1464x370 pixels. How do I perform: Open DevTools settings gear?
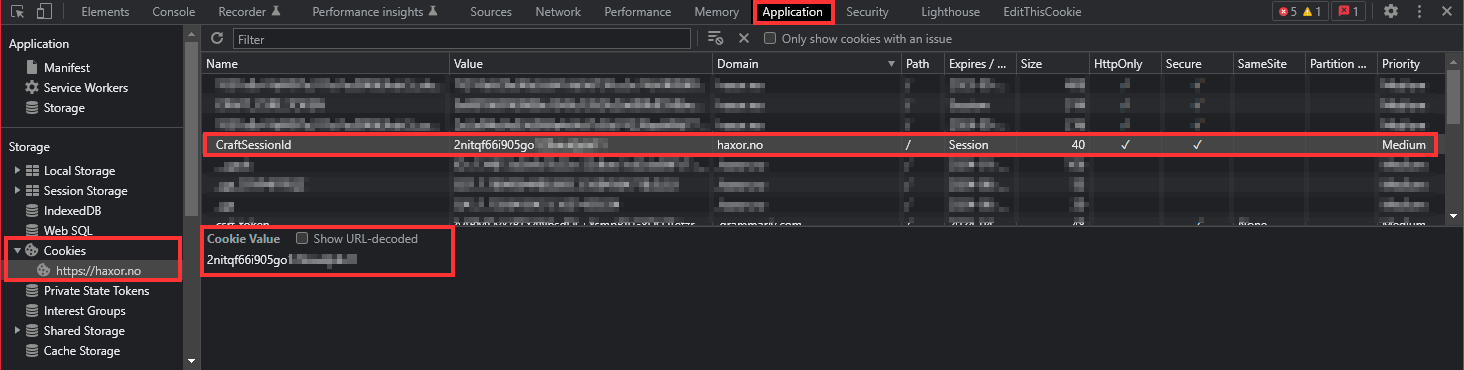click(1391, 12)
